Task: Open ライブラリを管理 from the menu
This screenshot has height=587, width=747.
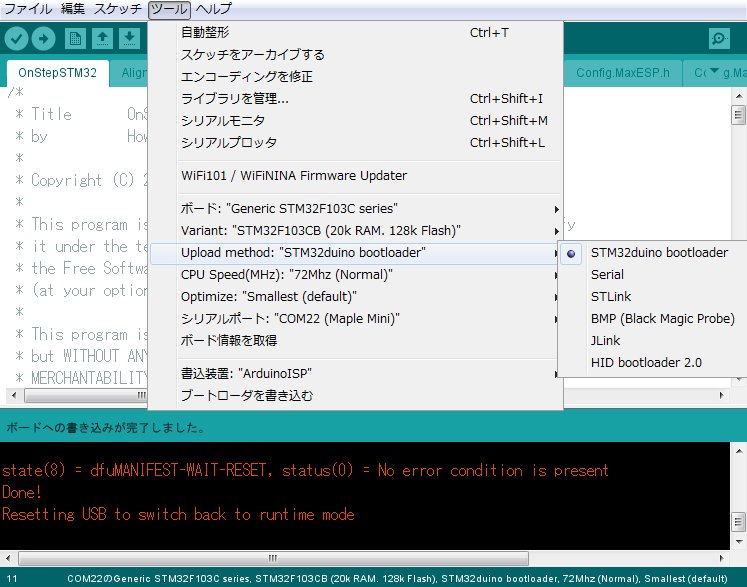Action: [355, 98]
